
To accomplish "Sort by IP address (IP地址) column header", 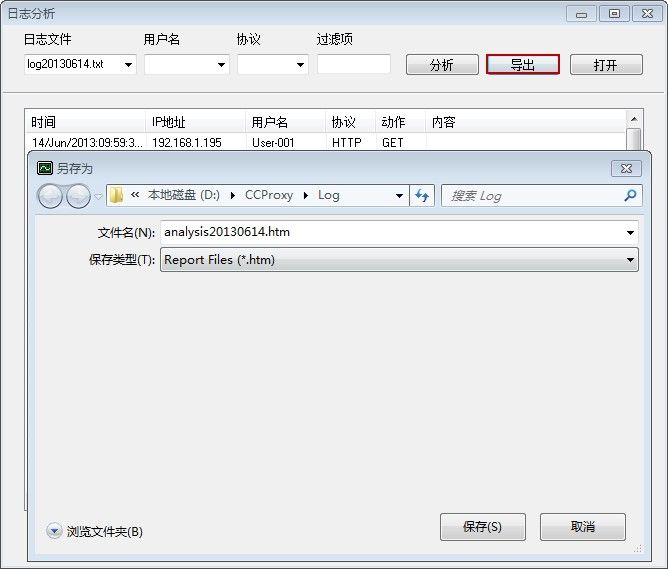I will coord(195,122).
